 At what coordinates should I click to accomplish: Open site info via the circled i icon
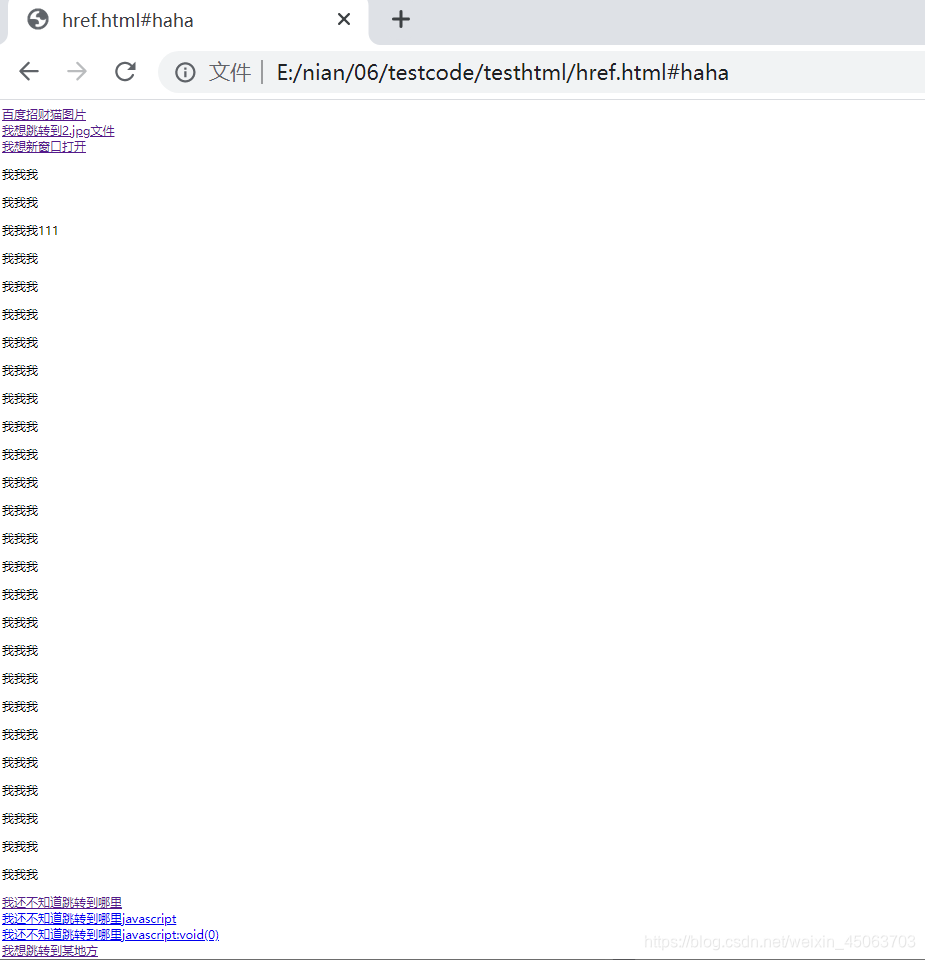(x=185, y=72)
